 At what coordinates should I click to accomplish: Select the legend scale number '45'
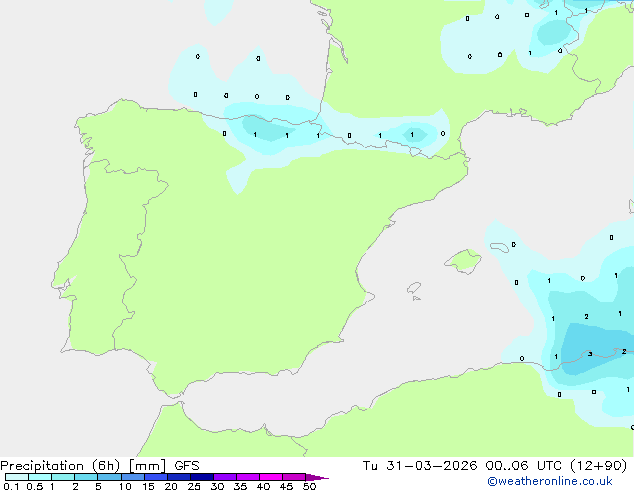286,486
